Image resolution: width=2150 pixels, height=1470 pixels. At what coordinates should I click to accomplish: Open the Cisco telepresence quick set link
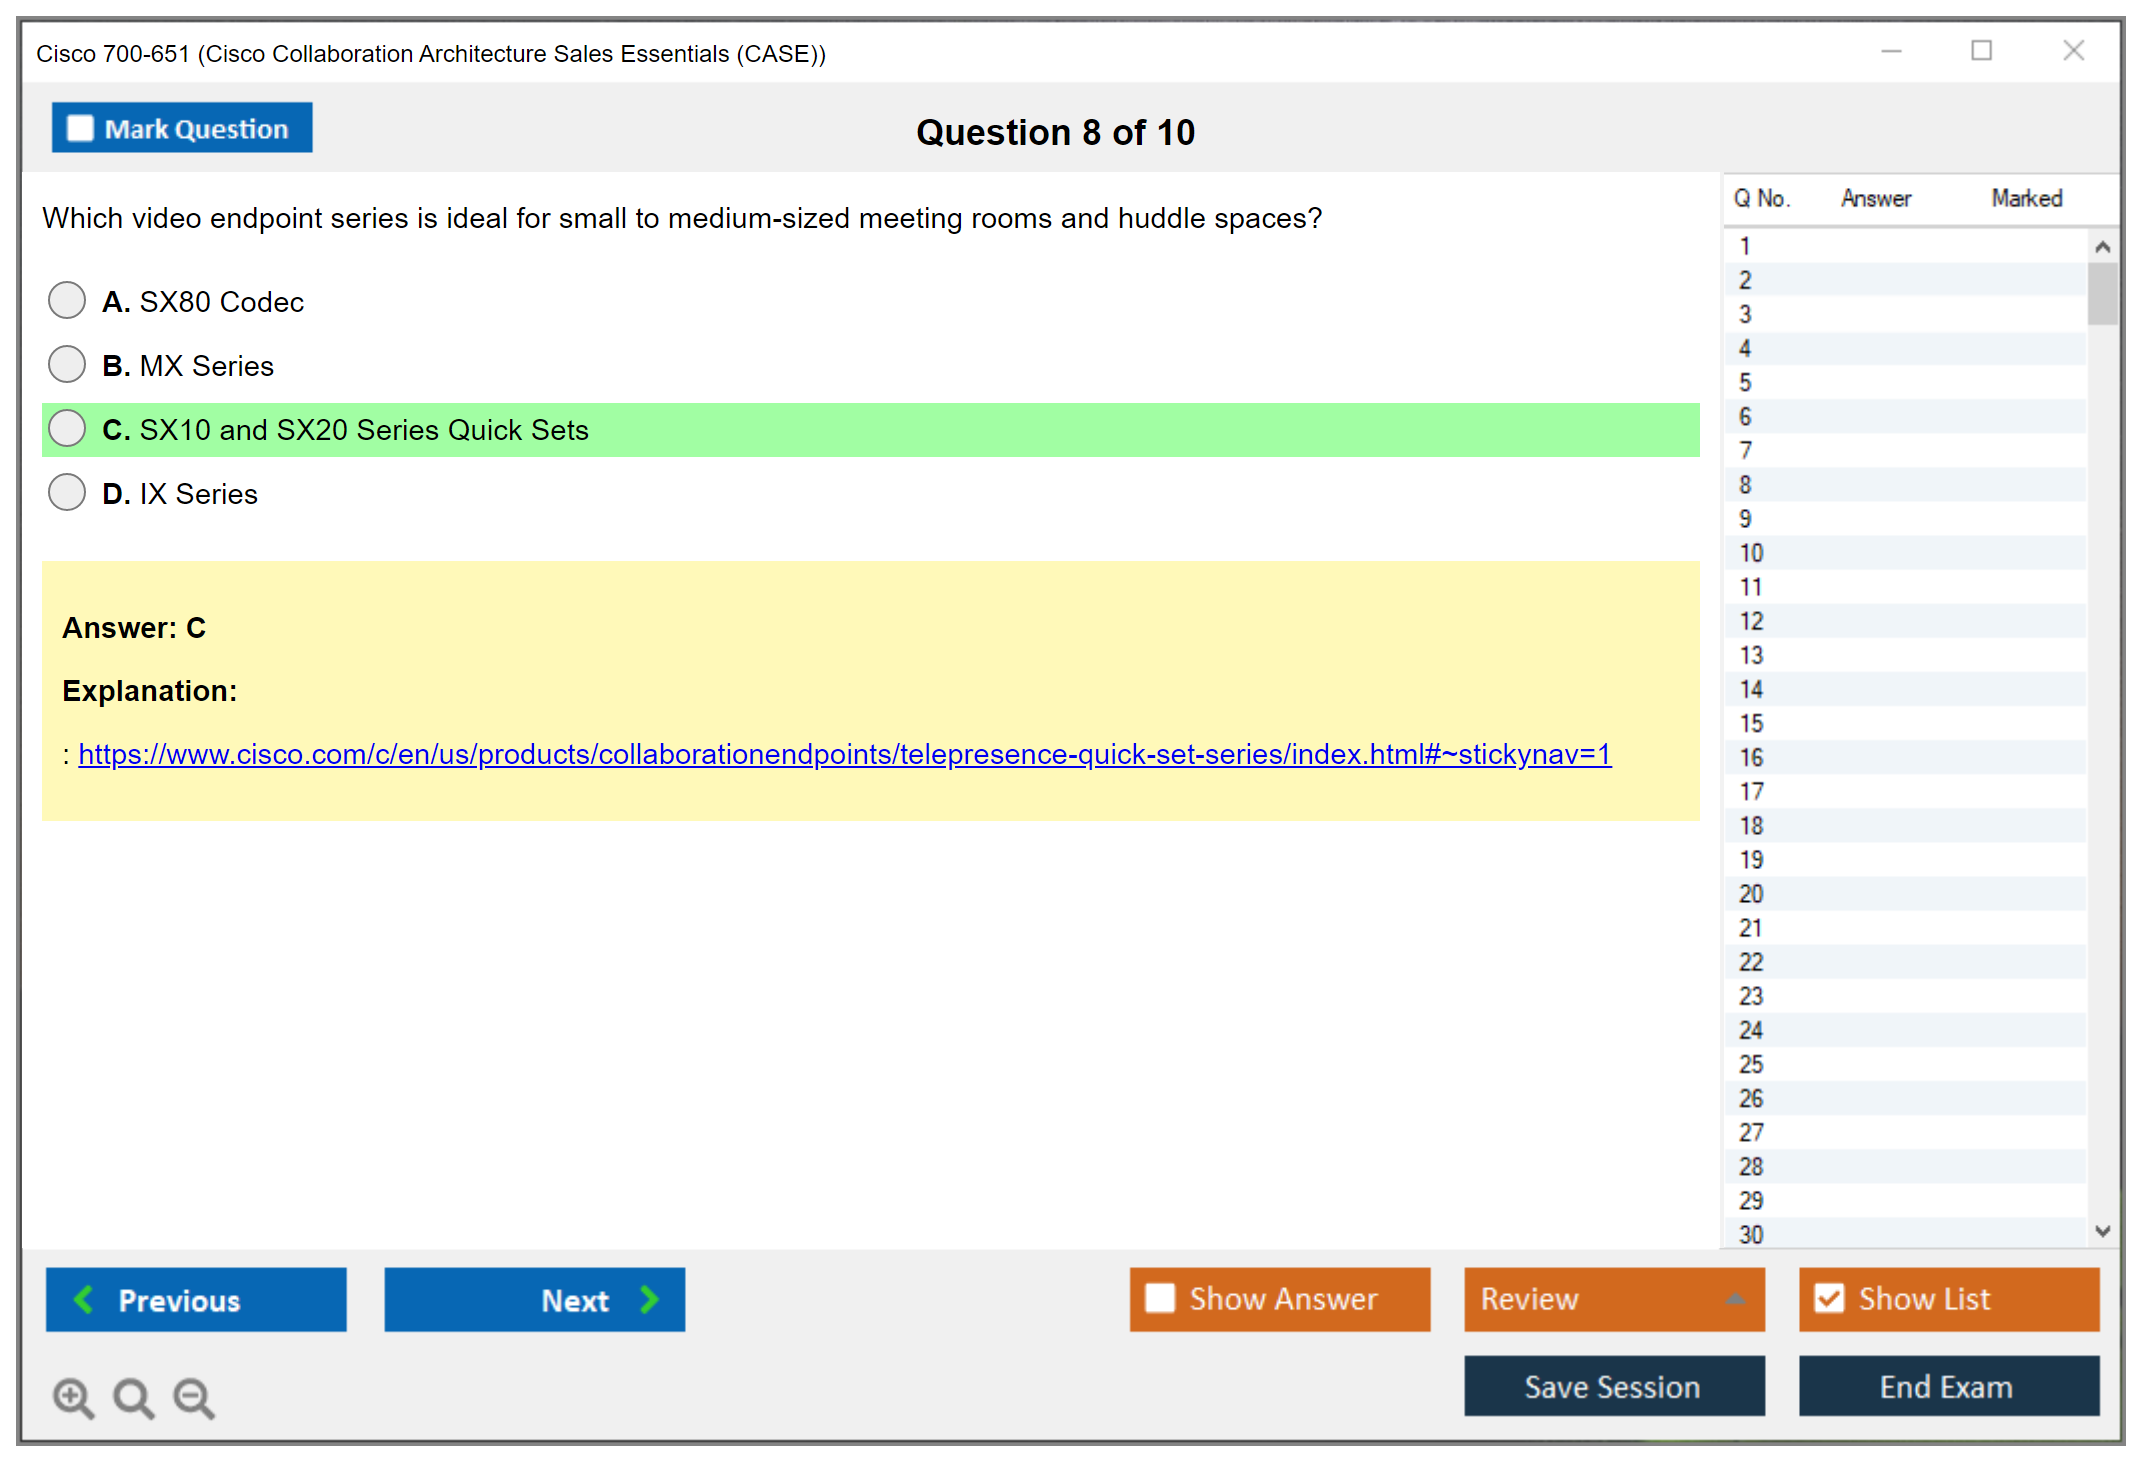pos(844,754)
